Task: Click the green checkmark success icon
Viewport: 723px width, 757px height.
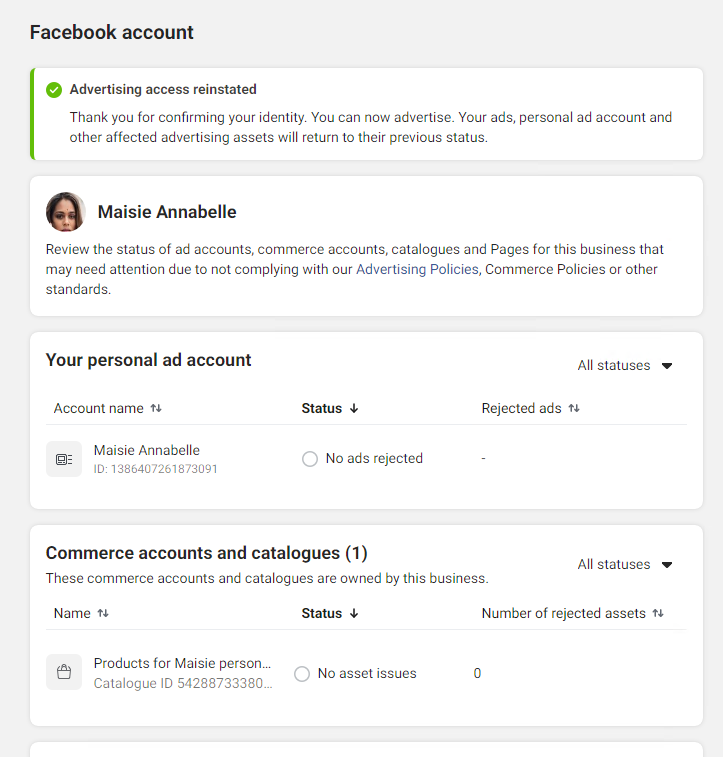Action: click(x=54, y=90)
